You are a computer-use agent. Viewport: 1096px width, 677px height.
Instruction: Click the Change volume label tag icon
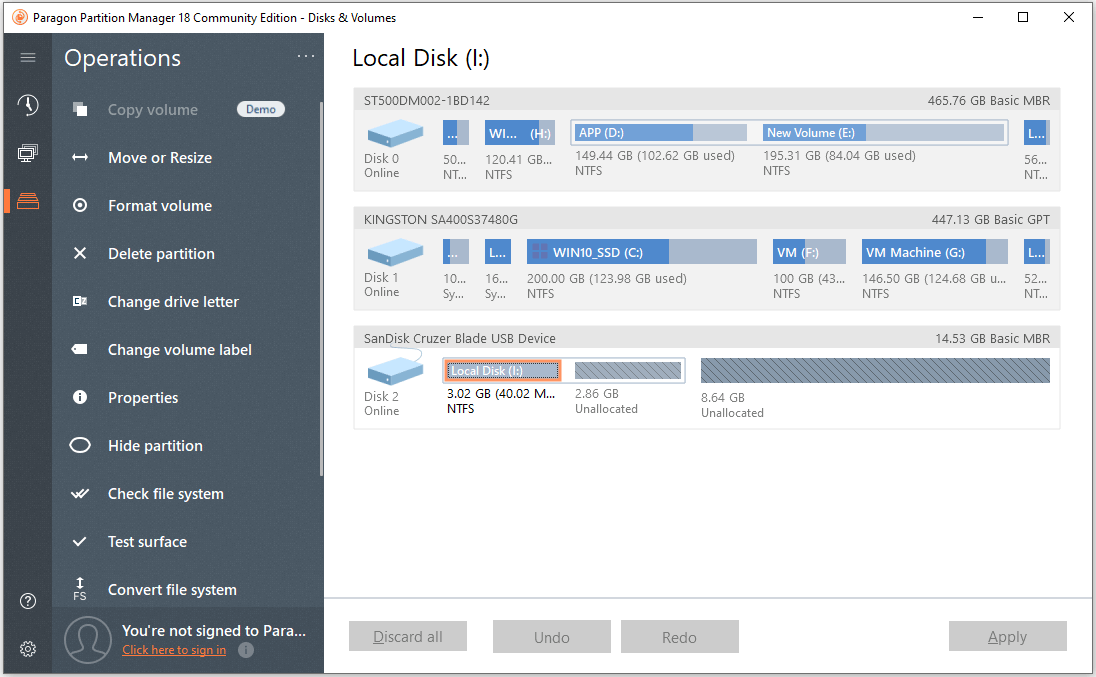pyautogui.click(x=80, y=349)
